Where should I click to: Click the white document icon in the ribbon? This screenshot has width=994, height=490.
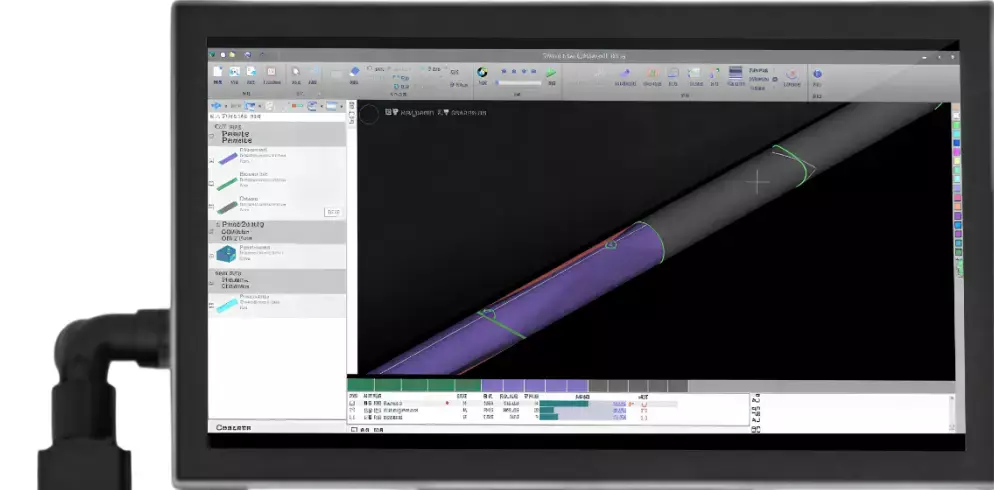click(218, 72)
